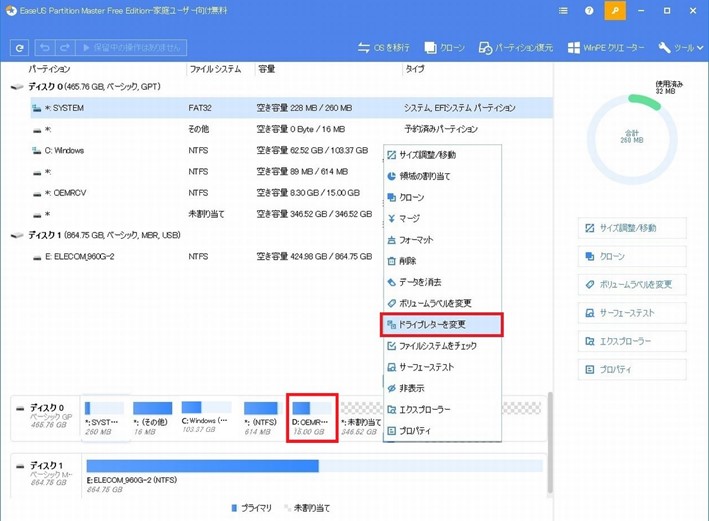
Task: Open the hamburger list menu in title bar
Action: pos(563,10)
